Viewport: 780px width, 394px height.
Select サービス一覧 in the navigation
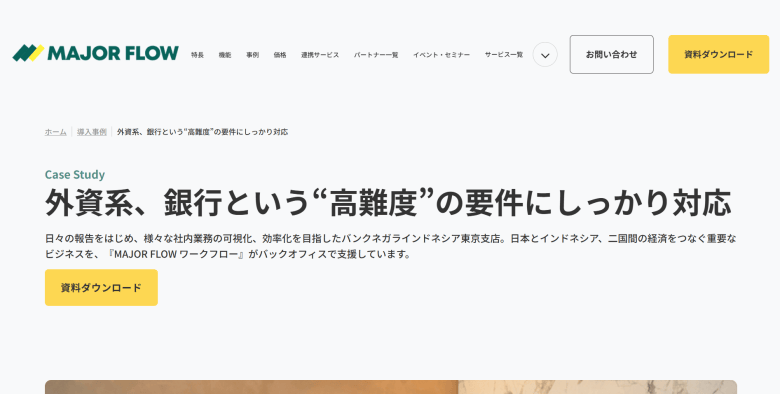[x=504, y=55]
